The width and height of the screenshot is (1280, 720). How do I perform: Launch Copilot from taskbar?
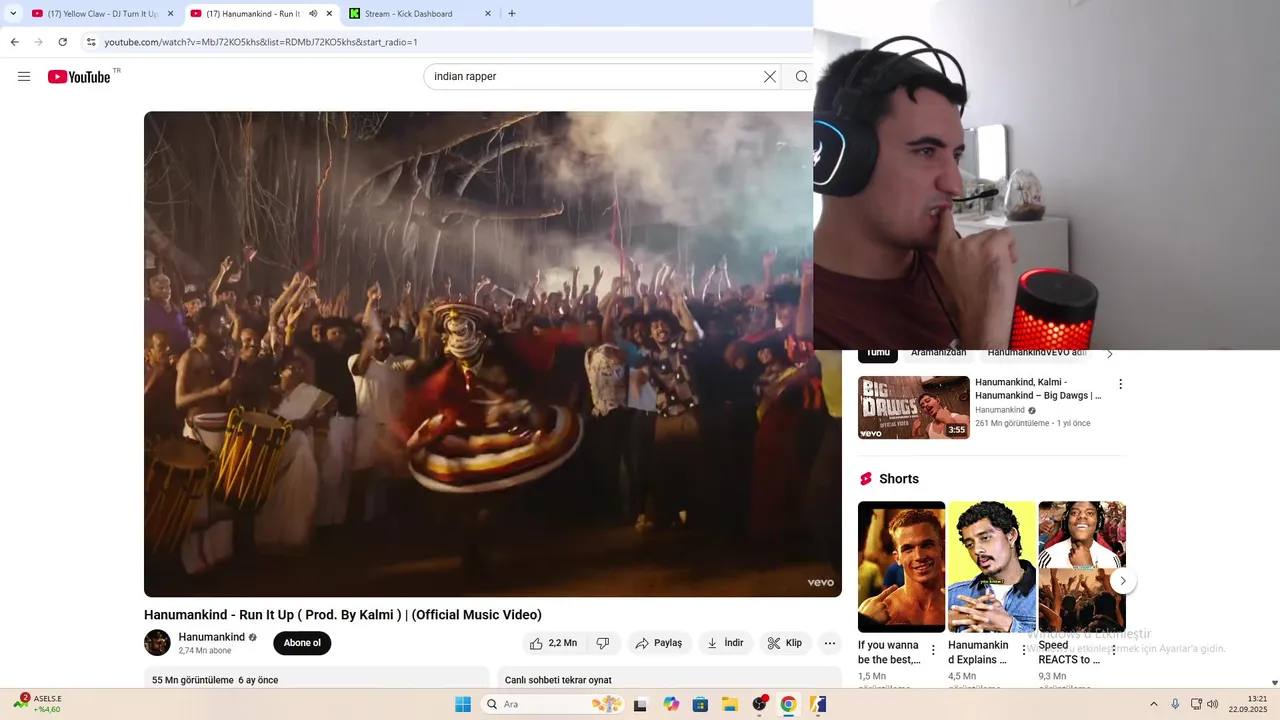coord(671,704)
